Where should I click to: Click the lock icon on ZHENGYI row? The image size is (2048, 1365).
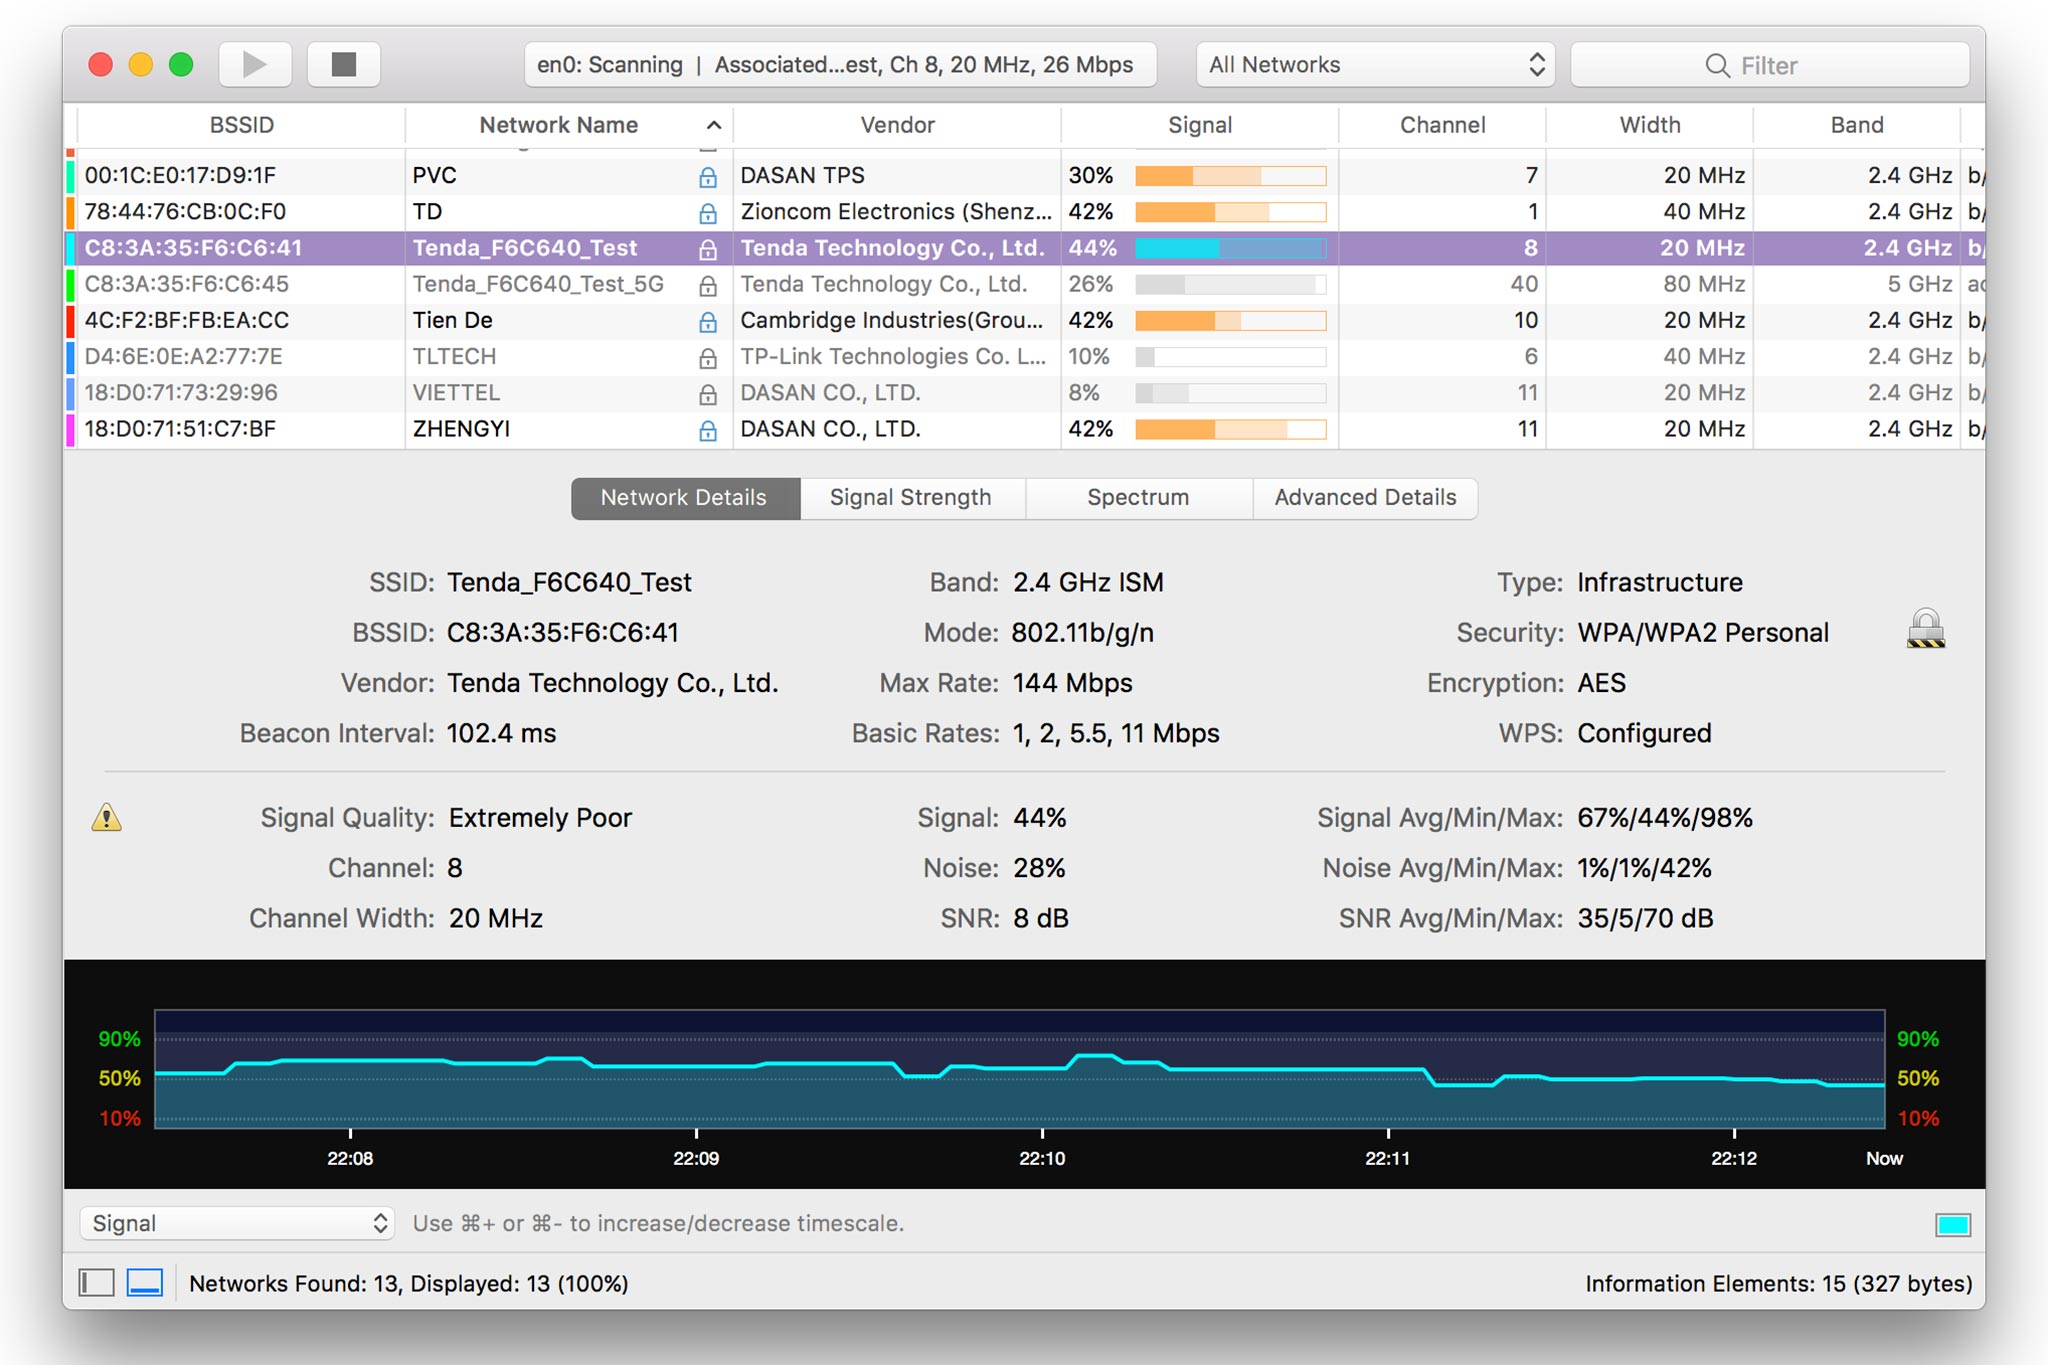point(708,430)
